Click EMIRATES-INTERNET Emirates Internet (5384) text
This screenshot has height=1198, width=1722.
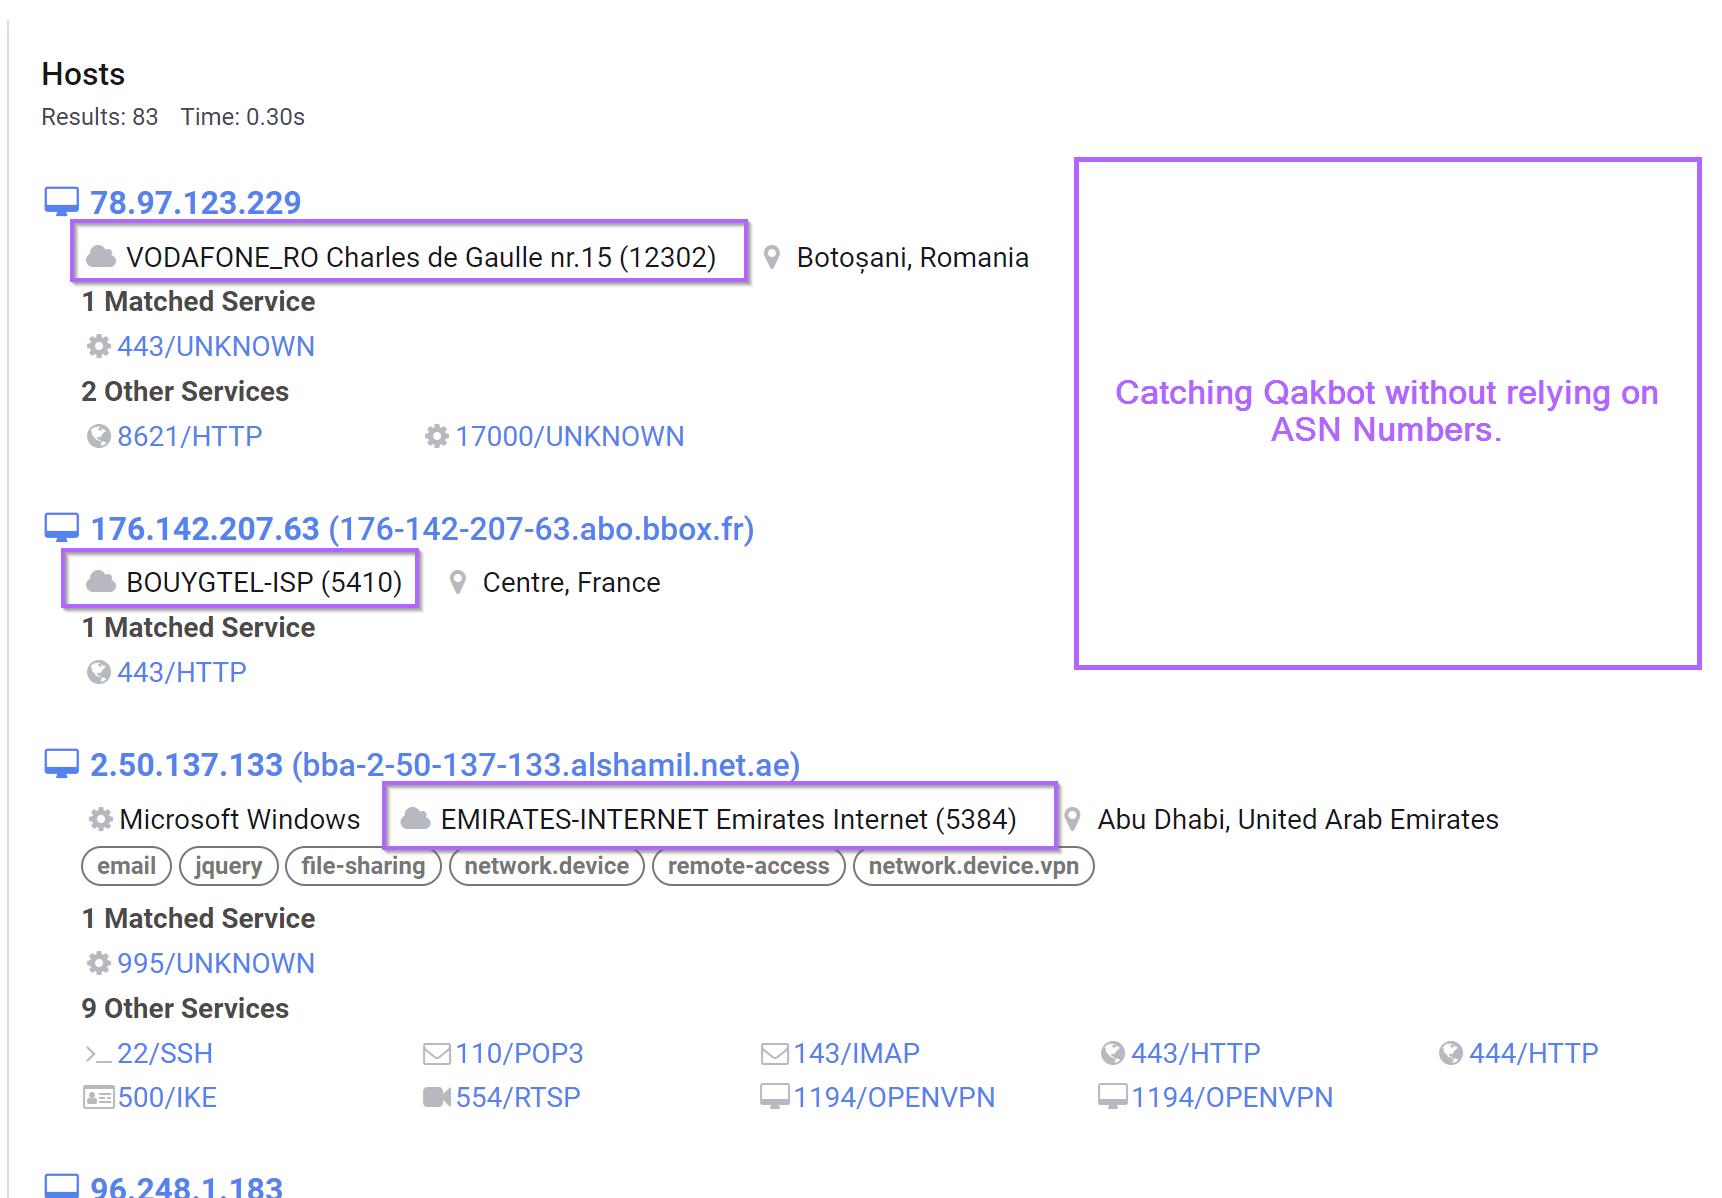[729, 819]
